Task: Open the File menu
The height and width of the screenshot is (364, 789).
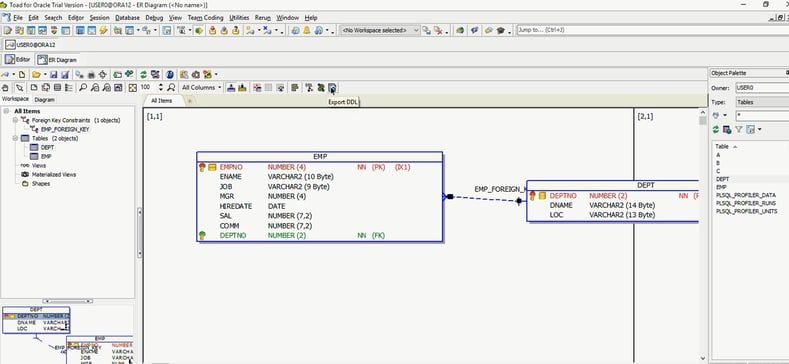Action: pyautogui.click(x=18, y=18)
